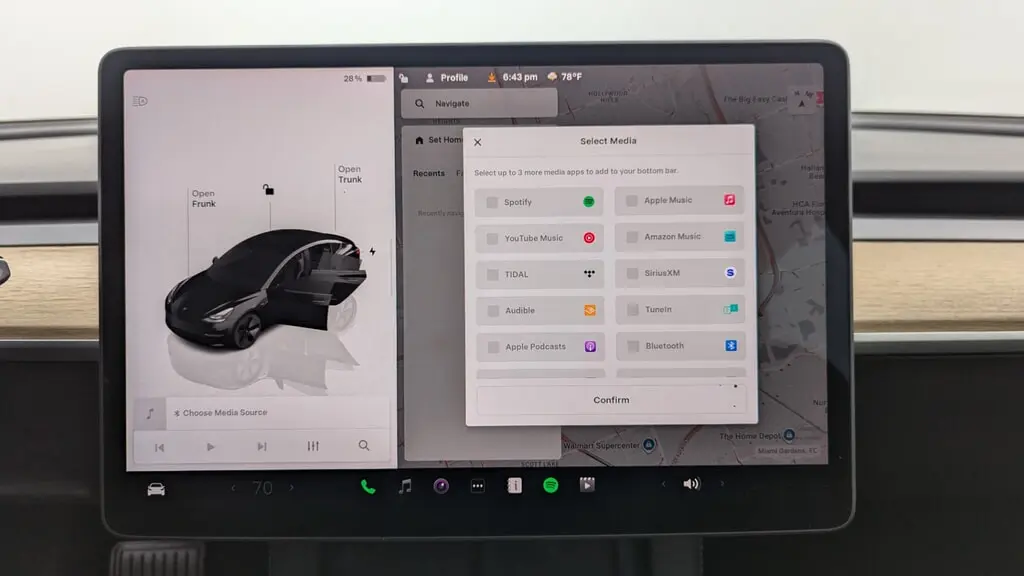Open the audio equalizer settings
Image resolution: width=1024 pixels, height=576 pixels.
(x=313, y=446)
